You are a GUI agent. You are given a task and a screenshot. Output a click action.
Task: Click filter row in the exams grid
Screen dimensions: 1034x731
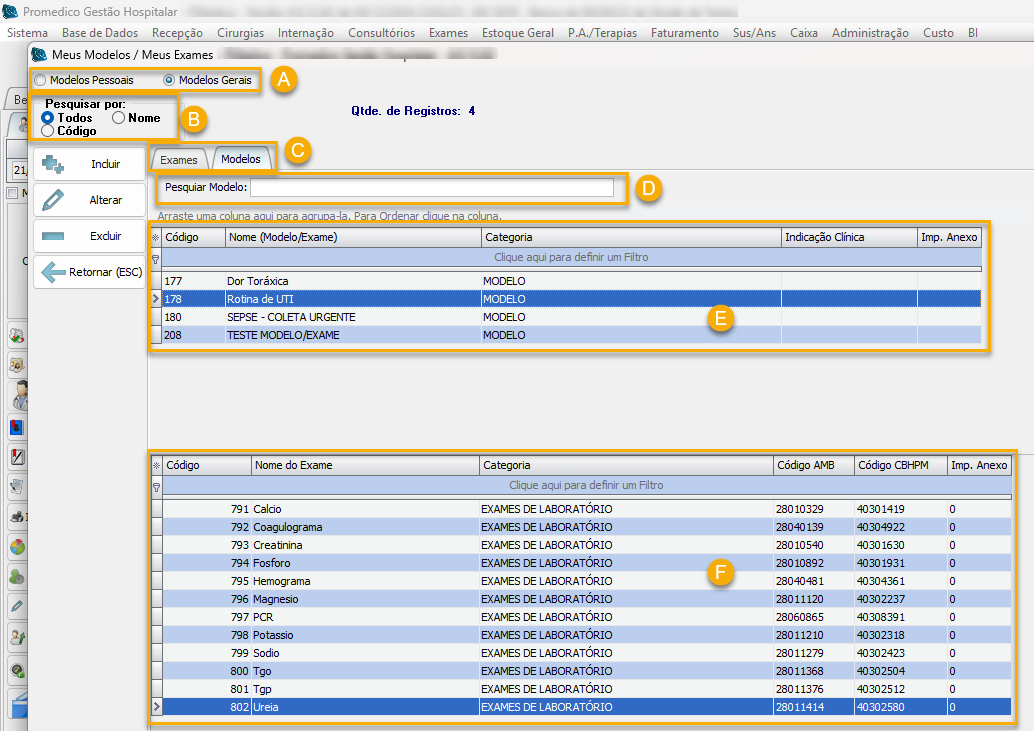click(x=586, y=485)
